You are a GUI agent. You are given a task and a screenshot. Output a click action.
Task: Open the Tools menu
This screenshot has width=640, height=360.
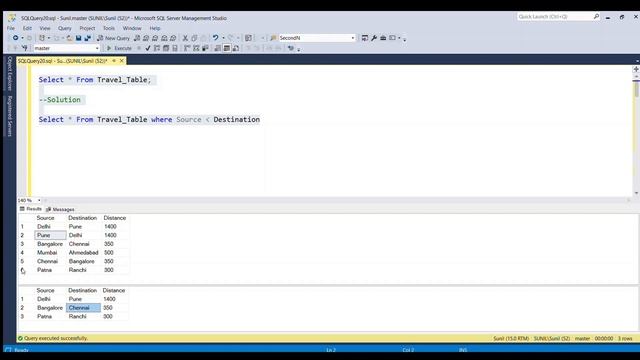tap(109, 28)
